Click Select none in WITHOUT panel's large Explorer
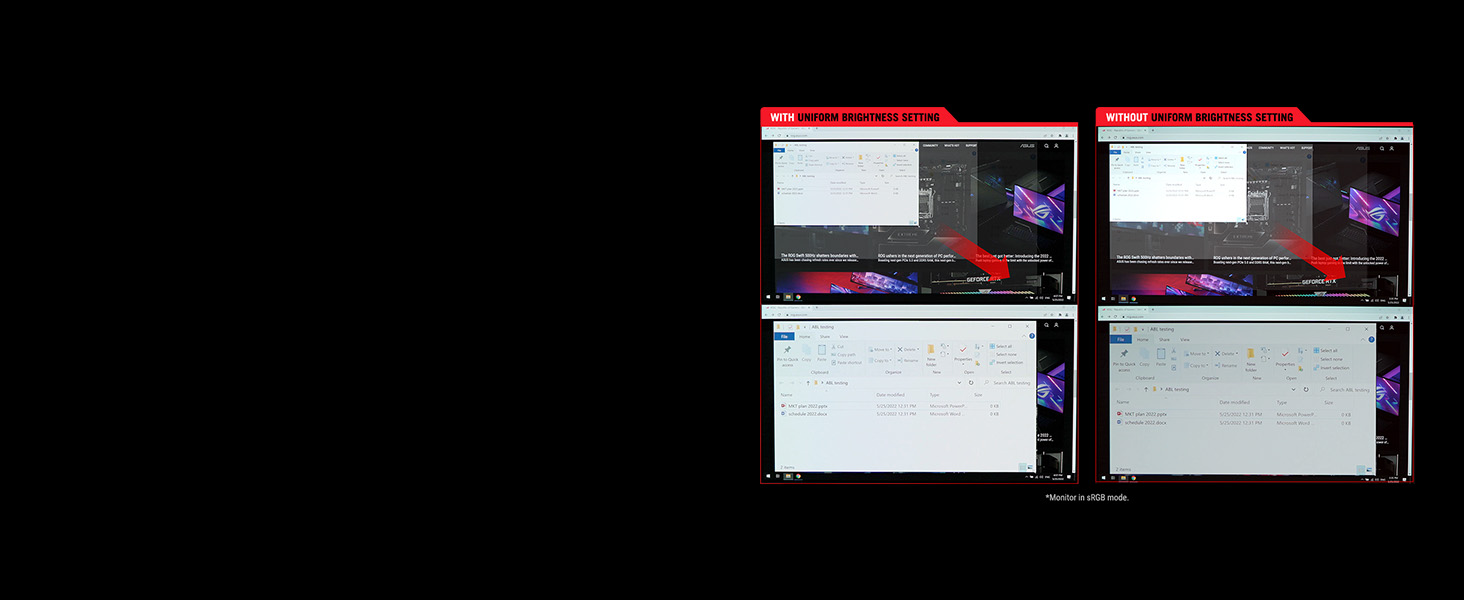 (1331, 359)
